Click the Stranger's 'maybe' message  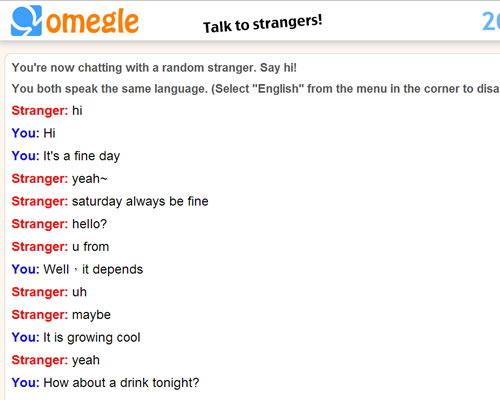coord(61,315)
